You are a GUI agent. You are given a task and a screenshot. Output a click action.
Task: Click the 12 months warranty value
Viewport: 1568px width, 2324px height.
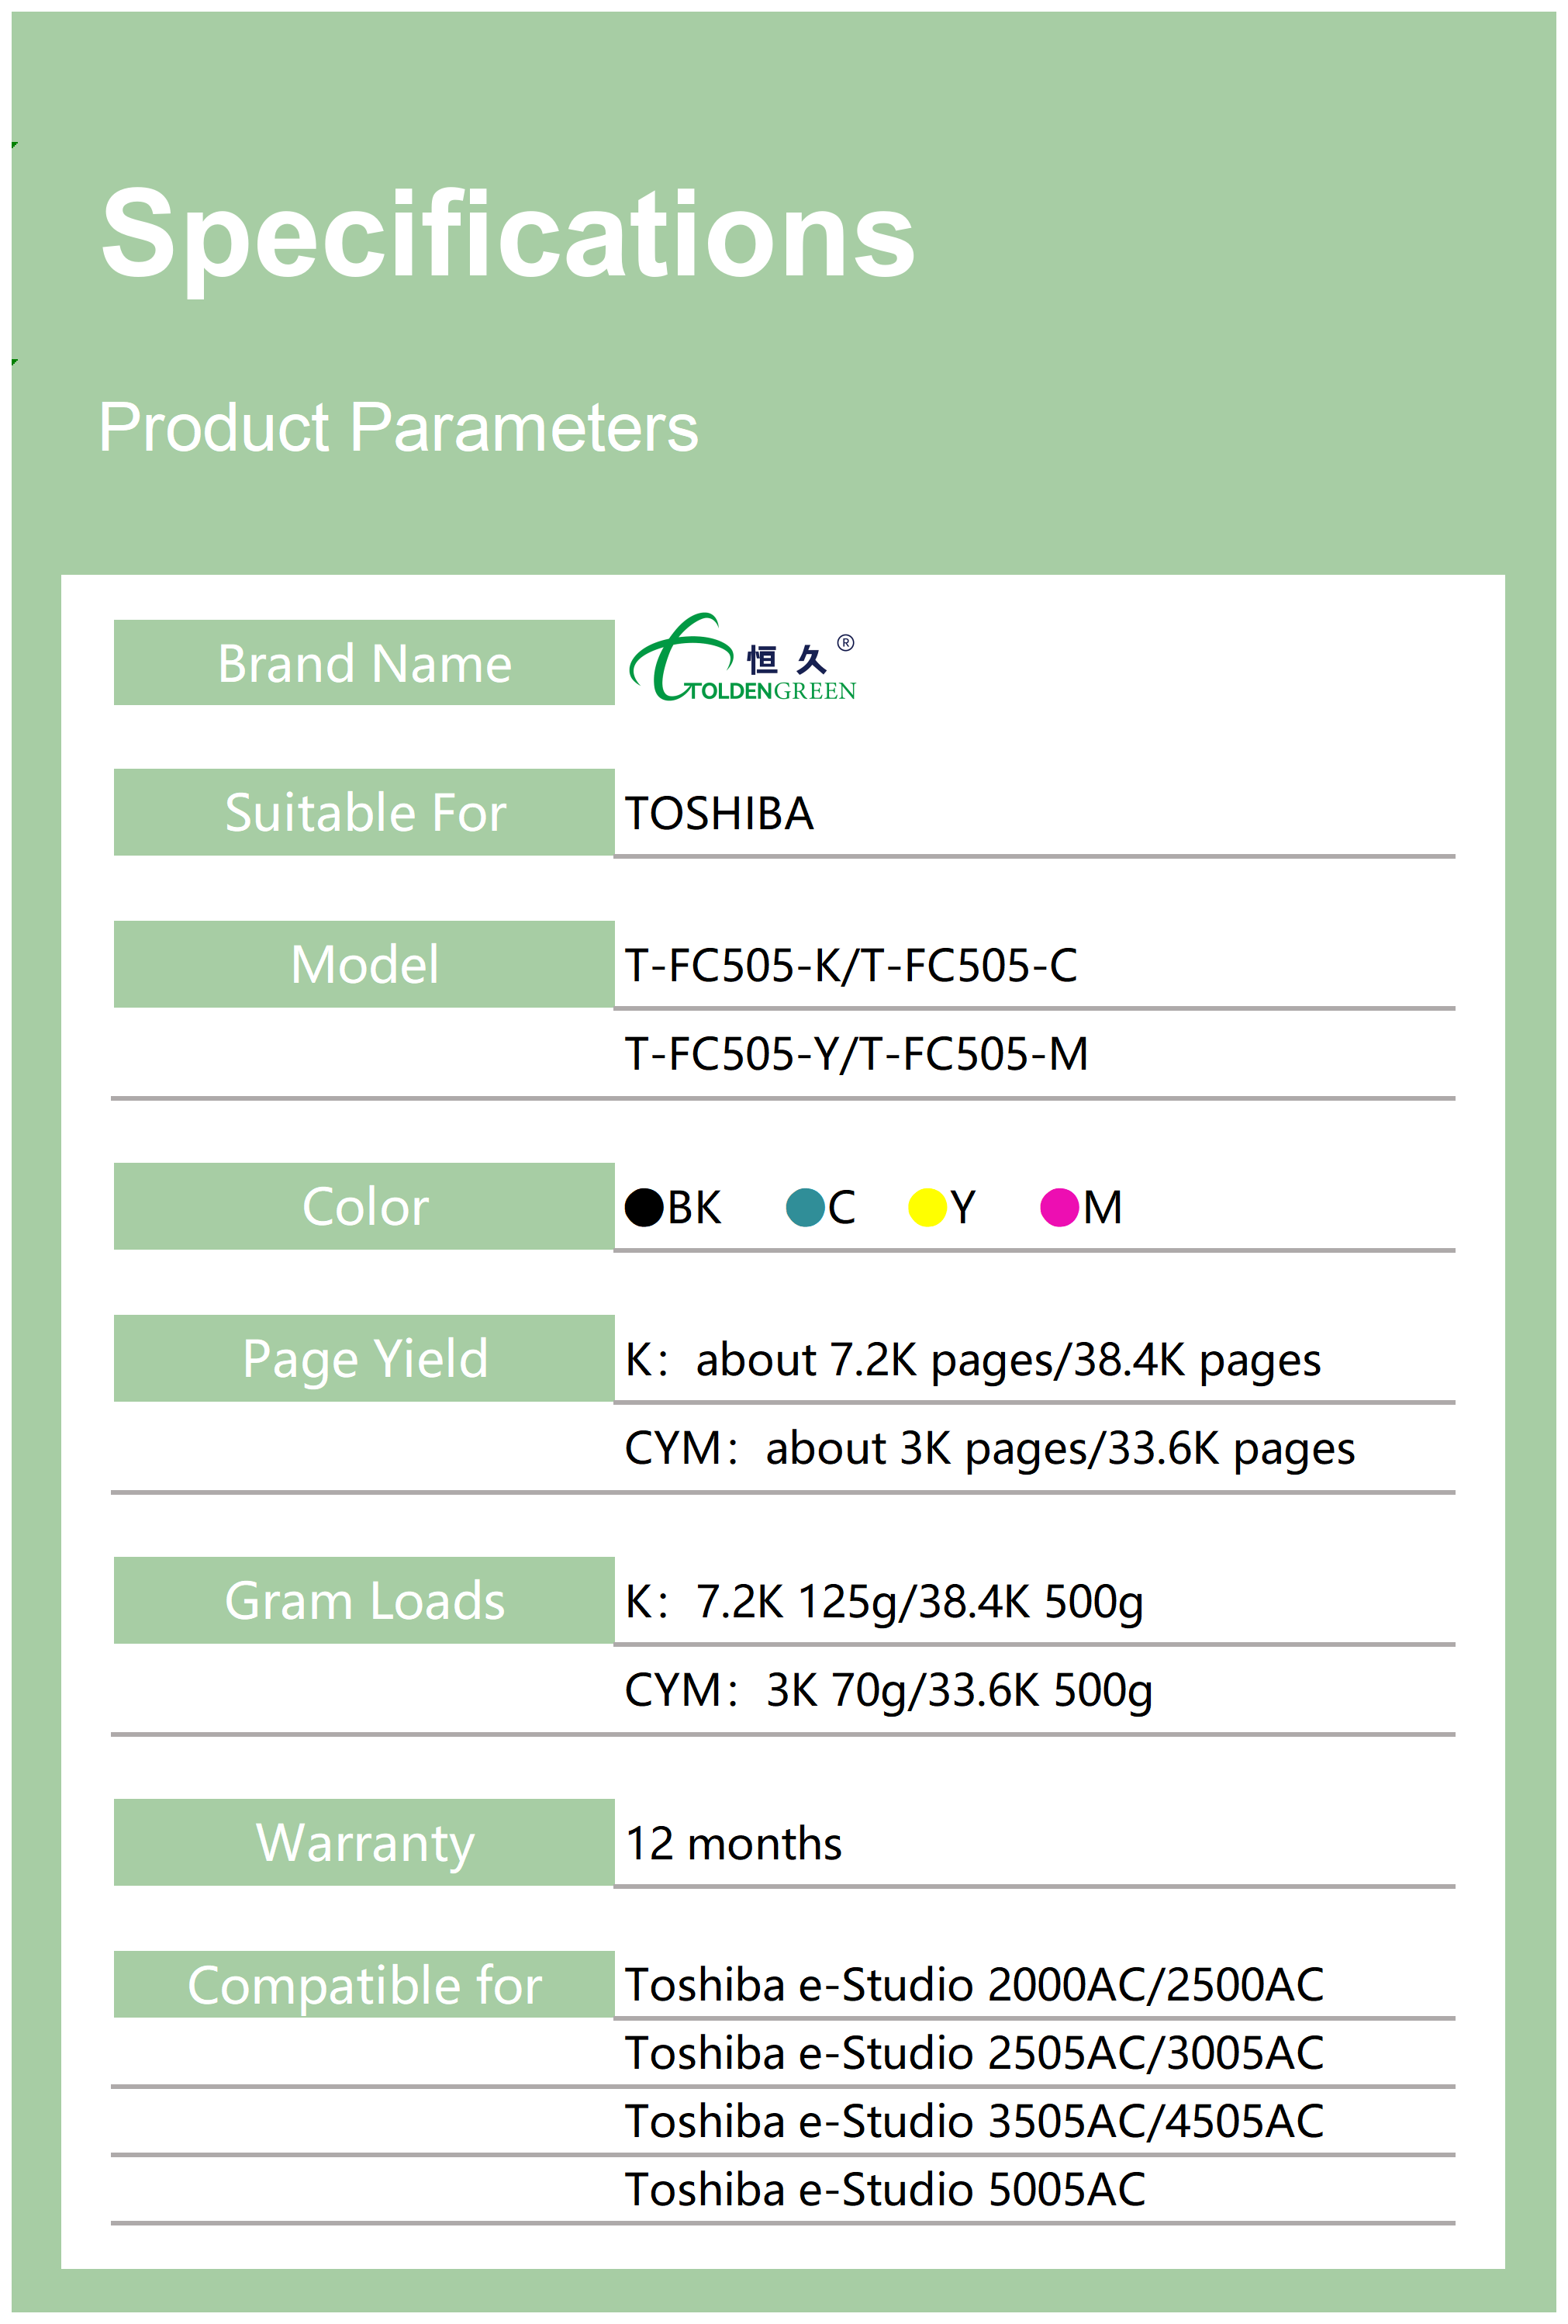point(733,1843)
